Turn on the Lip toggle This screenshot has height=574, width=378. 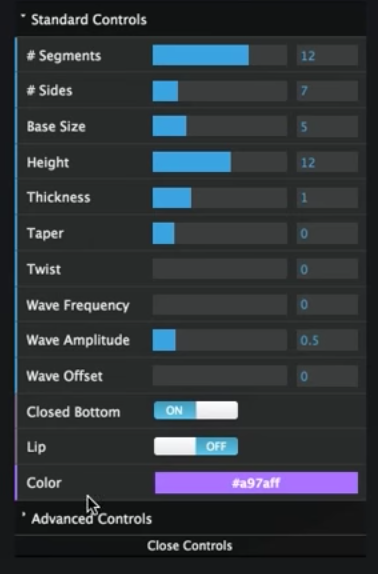196,446
